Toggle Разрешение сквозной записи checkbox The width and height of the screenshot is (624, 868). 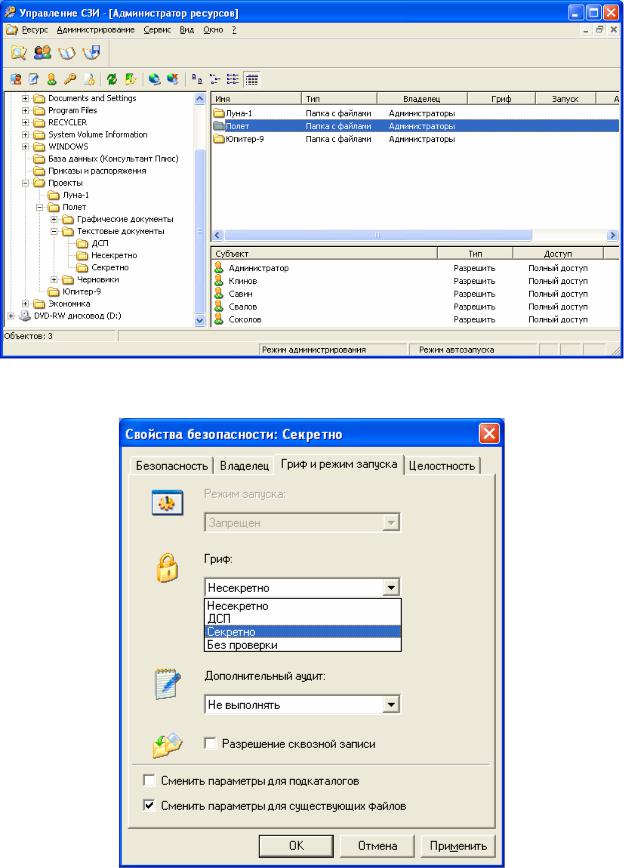(x=210, y=743)
